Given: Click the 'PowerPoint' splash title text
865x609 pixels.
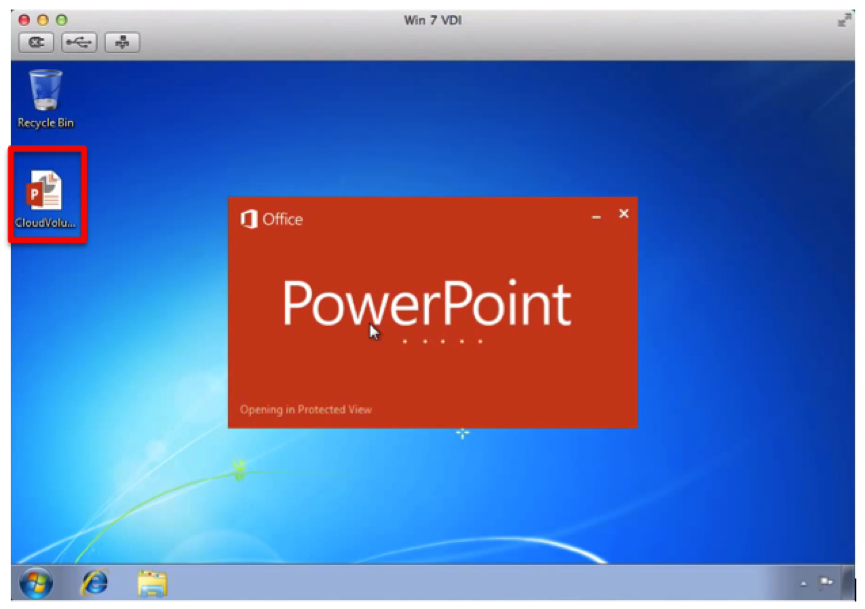Looking at the screenshot, I should 426,304.
